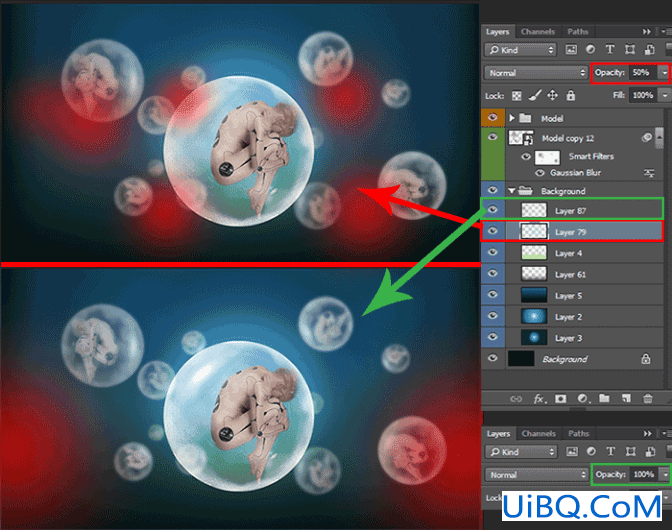
Task: Open Kind filter dropdown in lower panel
Action: pos(521,452)
